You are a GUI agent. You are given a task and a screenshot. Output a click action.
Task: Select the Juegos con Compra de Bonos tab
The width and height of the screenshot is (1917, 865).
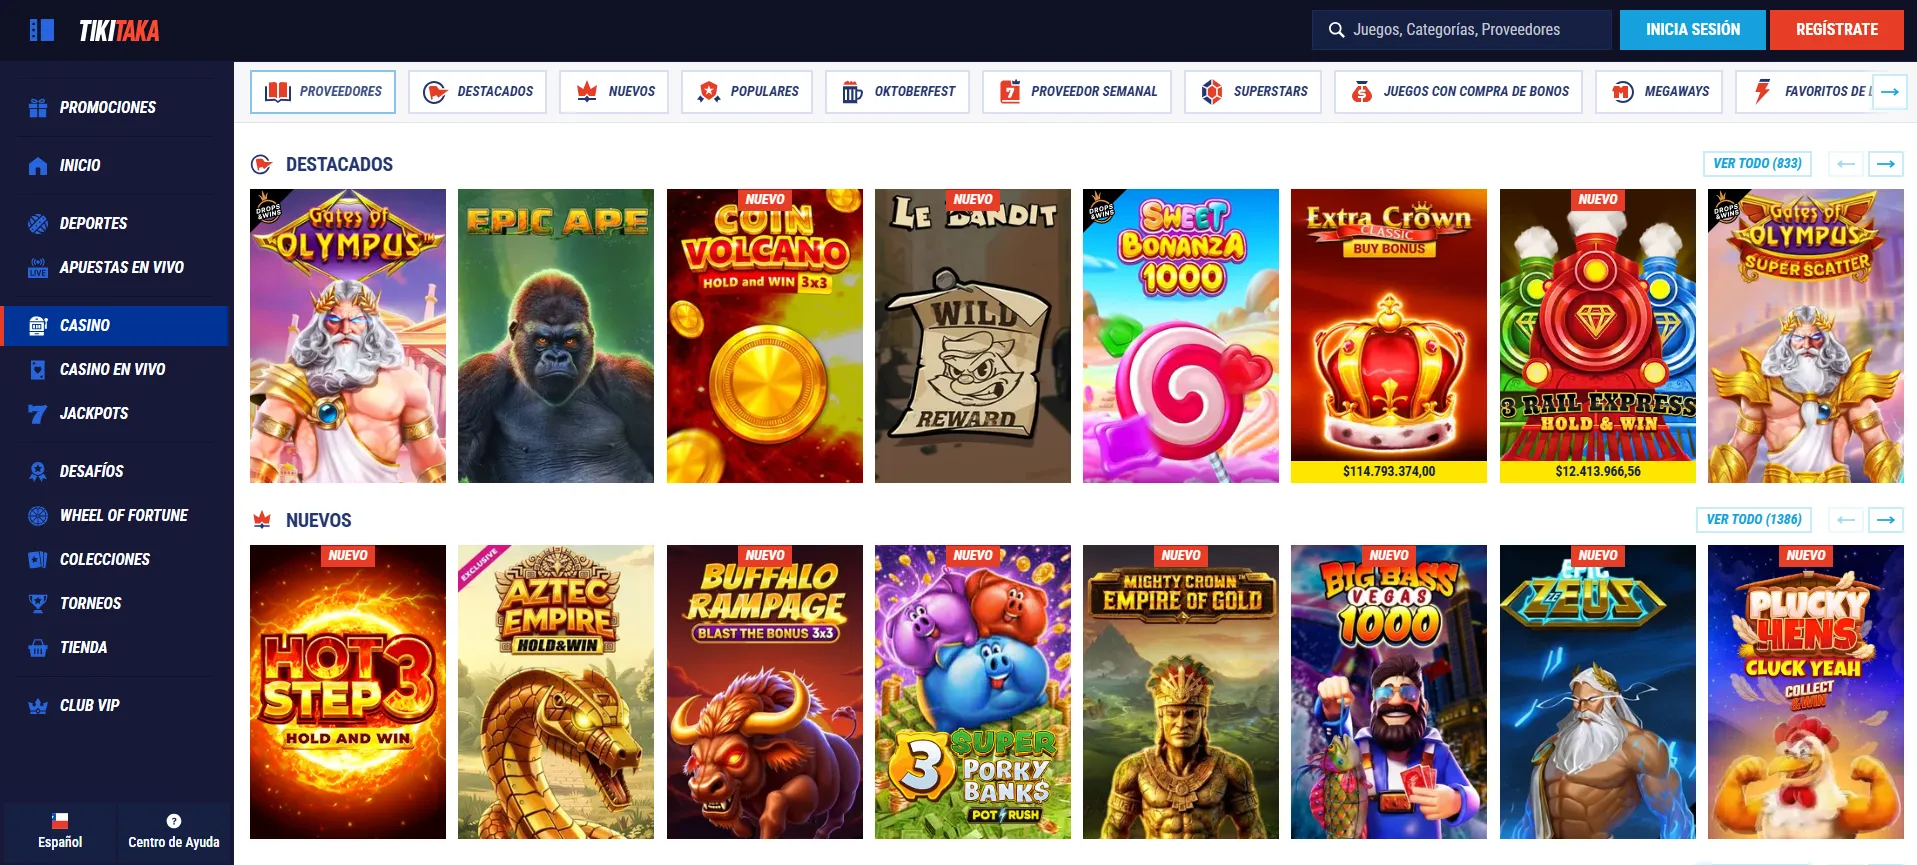click(1458, 92)
